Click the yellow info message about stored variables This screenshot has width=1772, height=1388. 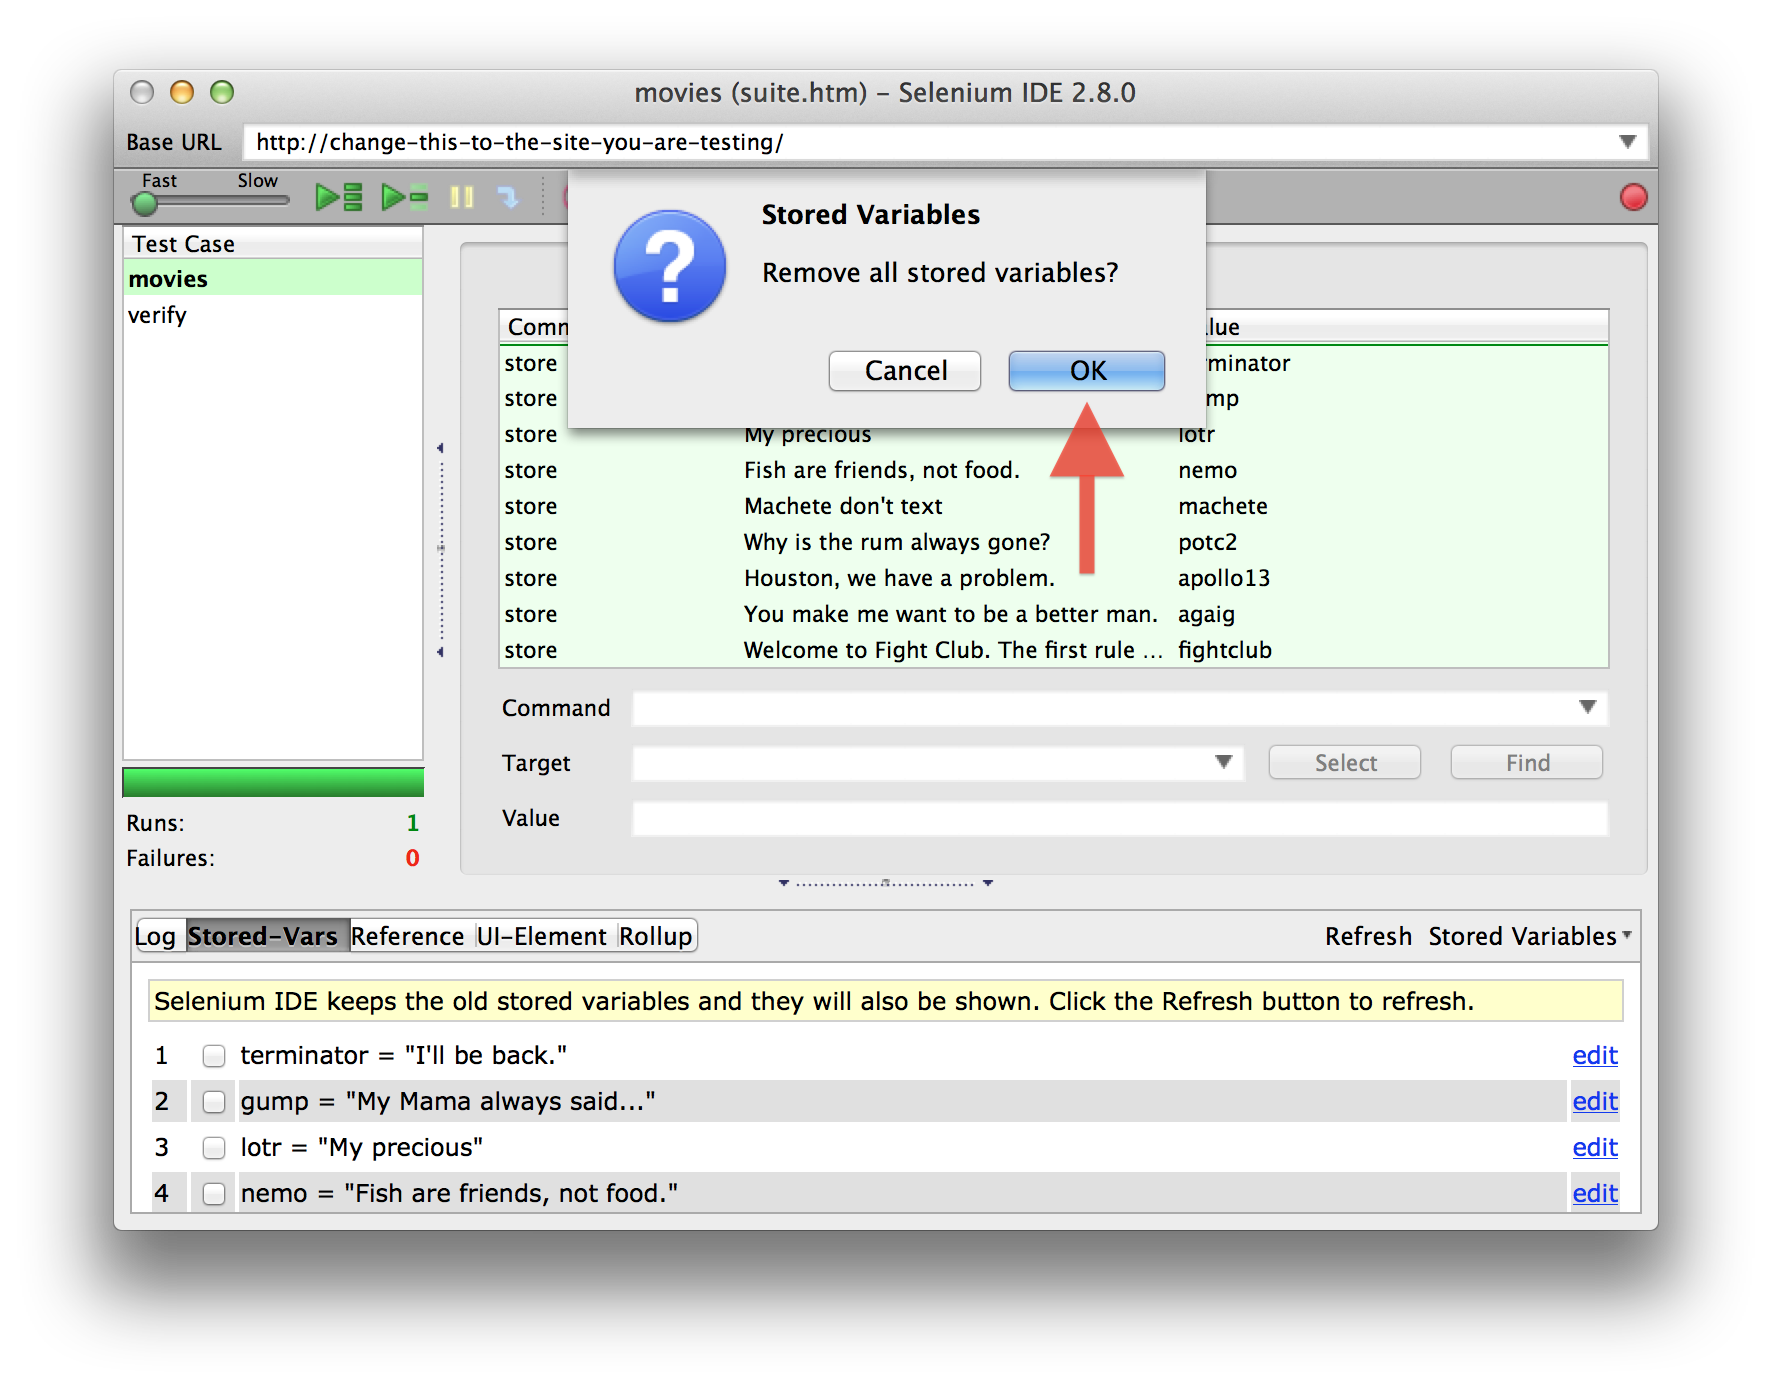coord(885,1002)
